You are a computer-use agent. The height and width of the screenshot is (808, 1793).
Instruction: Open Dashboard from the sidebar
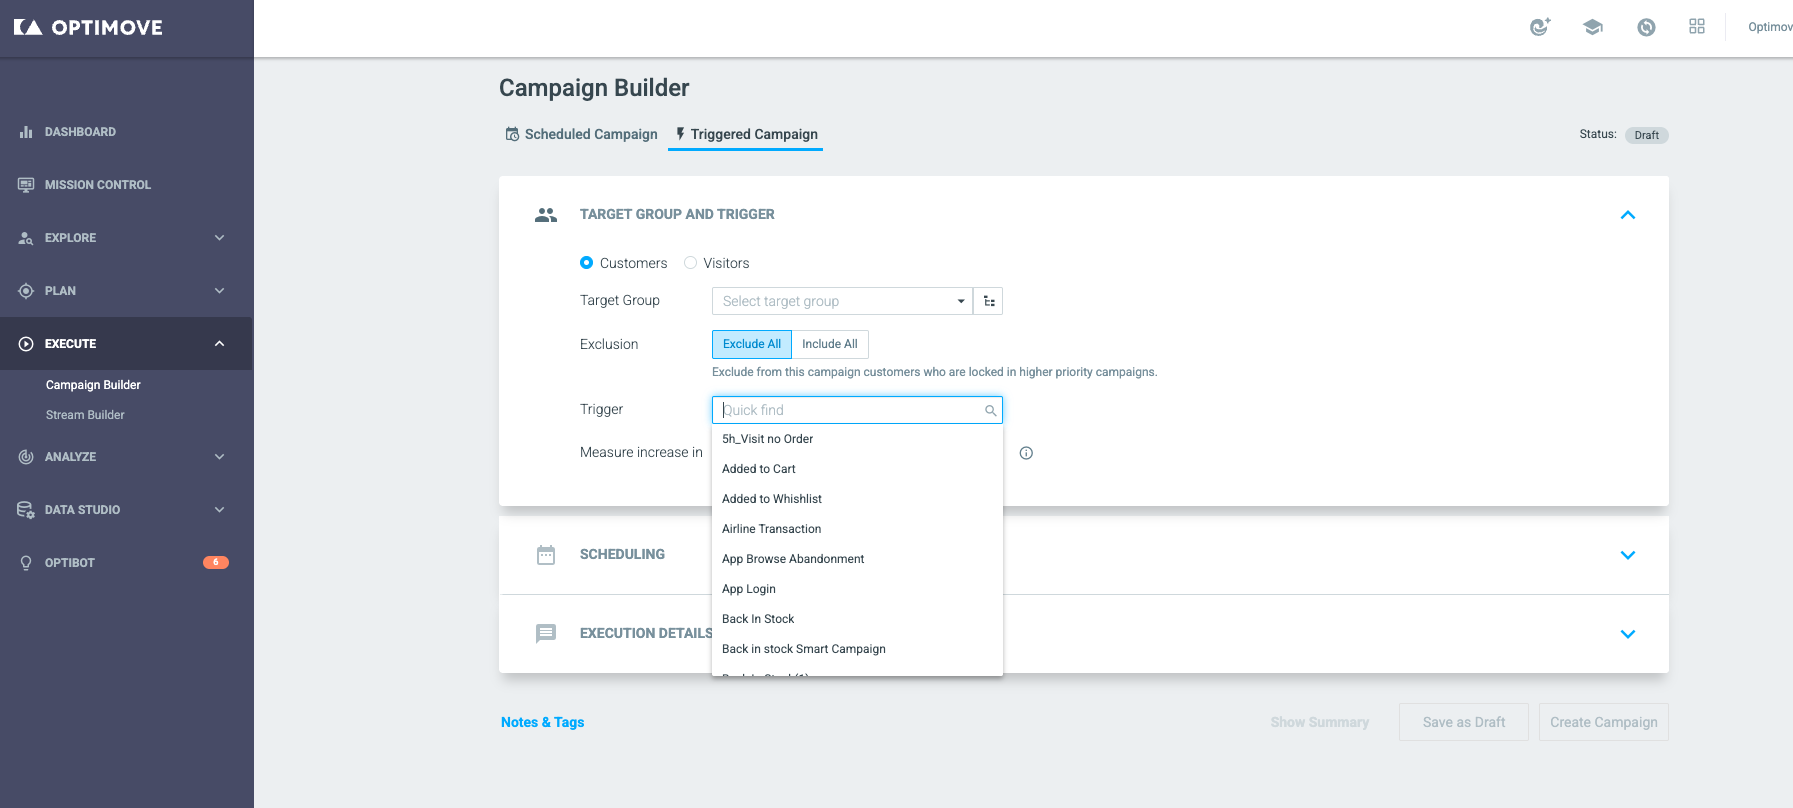[x=80, y=132]
